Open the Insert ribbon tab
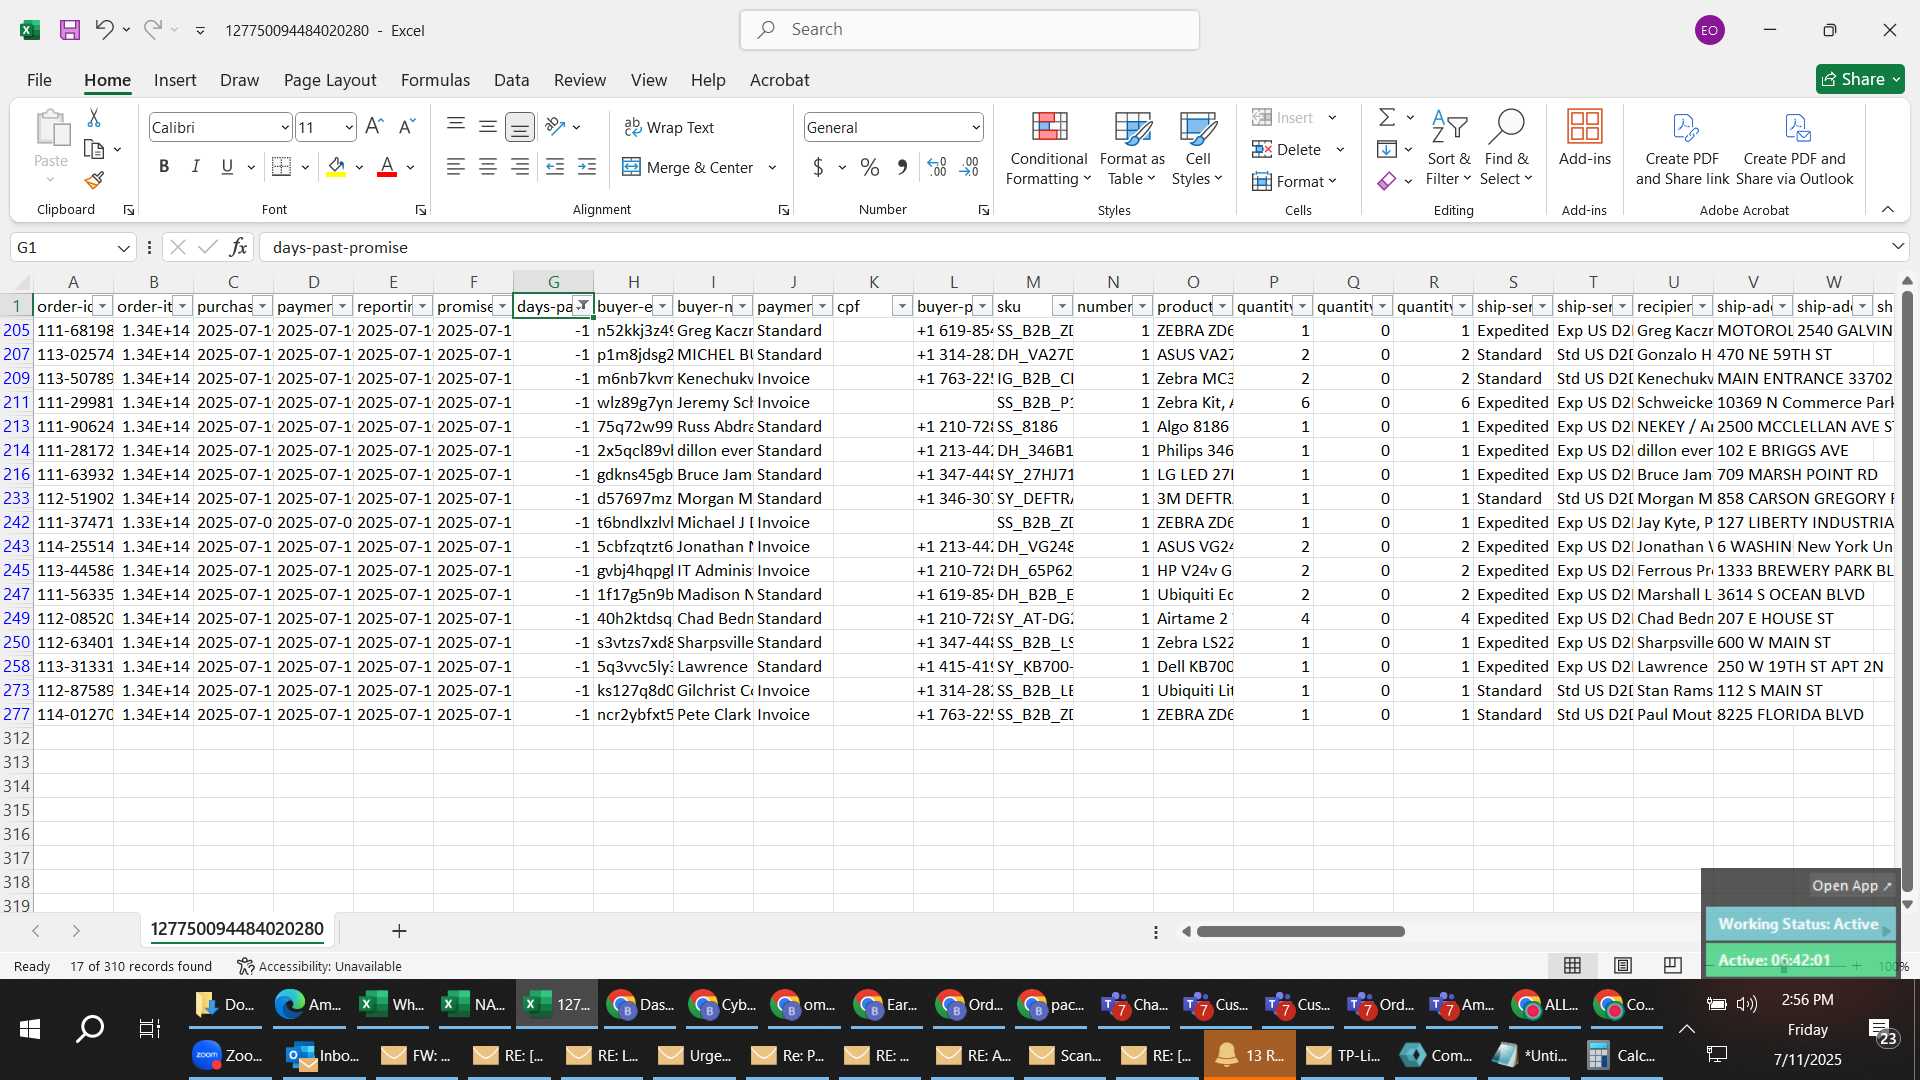Image resolution: width=1920 pixels, height=1080 pixels. click(x=175, y=80)
